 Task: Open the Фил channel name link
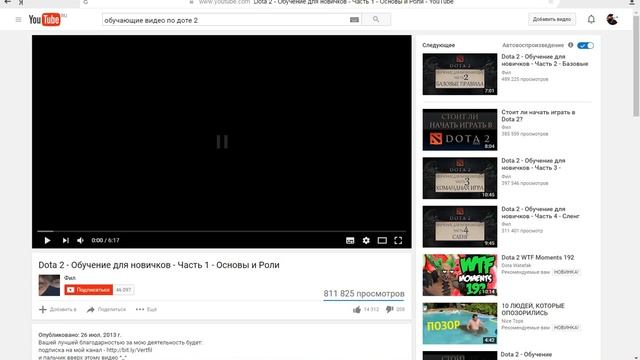pos(70,278)
